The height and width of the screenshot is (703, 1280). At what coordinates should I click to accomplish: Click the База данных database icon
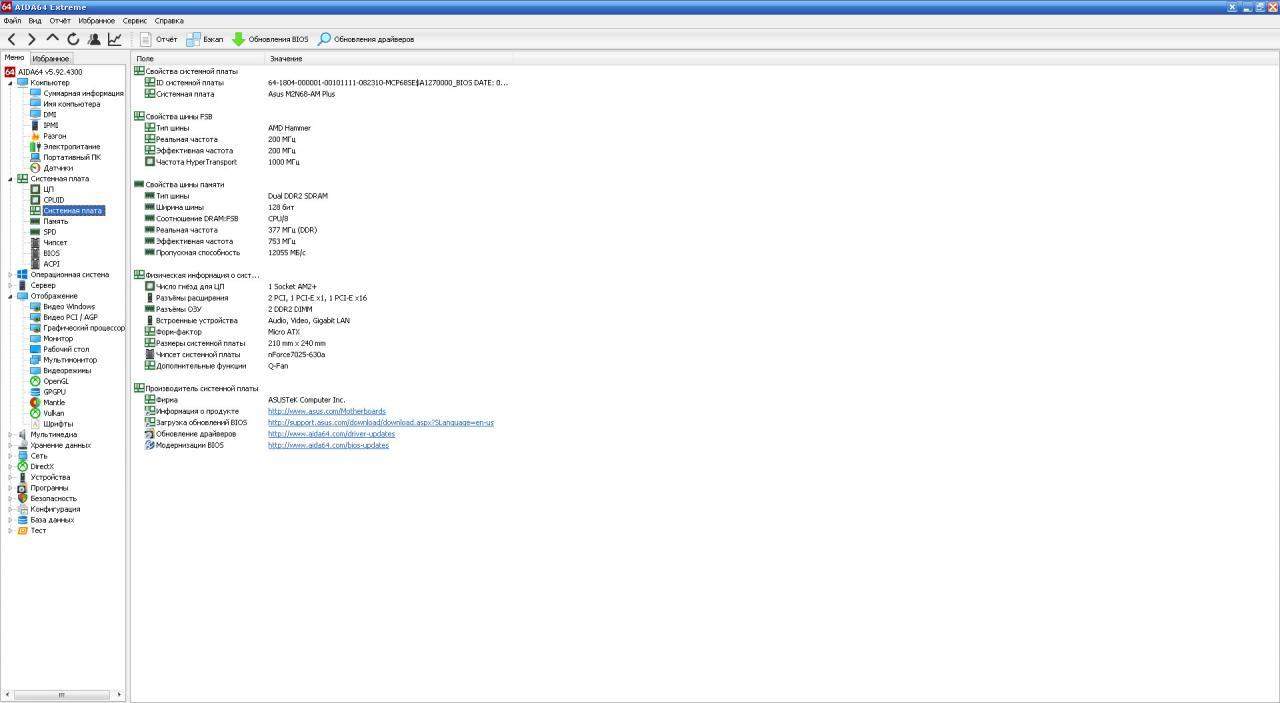pos(22,520)
